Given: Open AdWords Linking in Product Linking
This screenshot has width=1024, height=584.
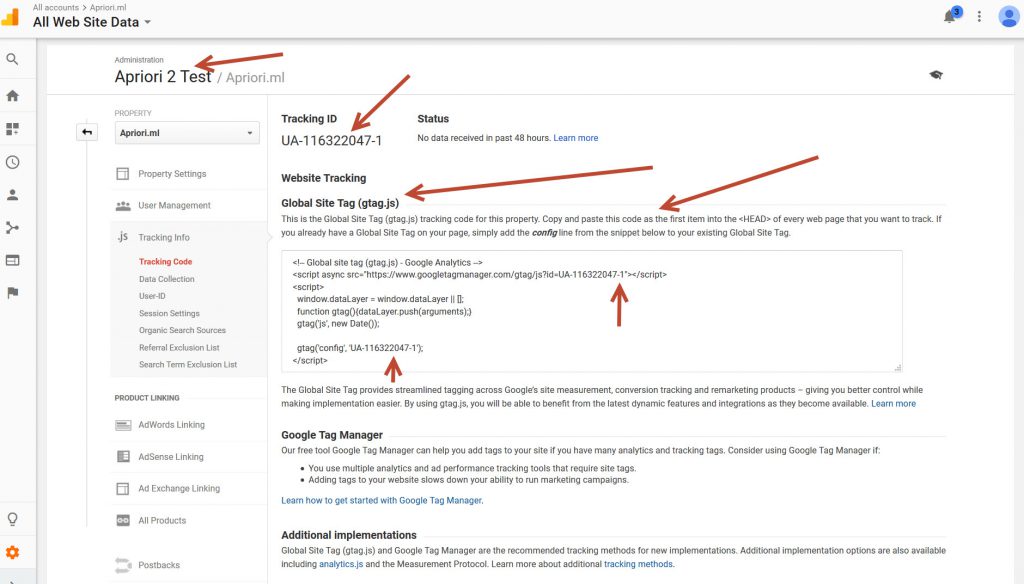Looking at the screenshot, I should (x=171, y=425).
